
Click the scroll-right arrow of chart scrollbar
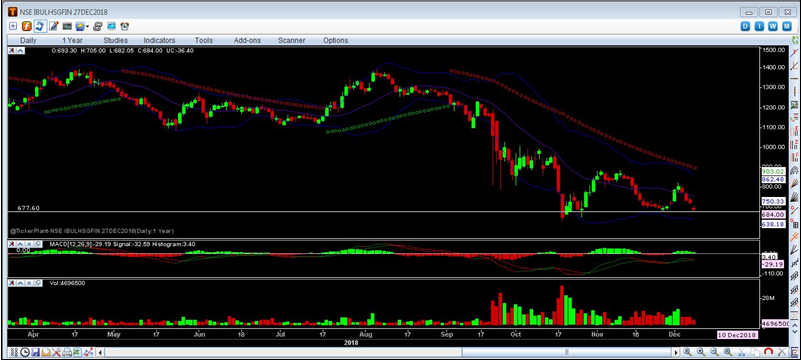coord(676,352)
